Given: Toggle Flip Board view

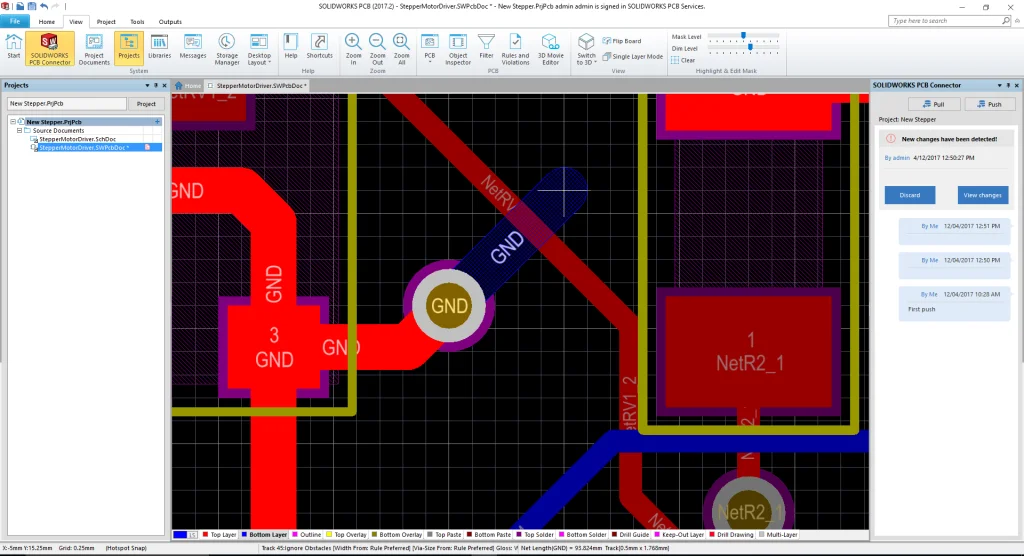Looking at the screenshot, I should [x=626, y=41].
